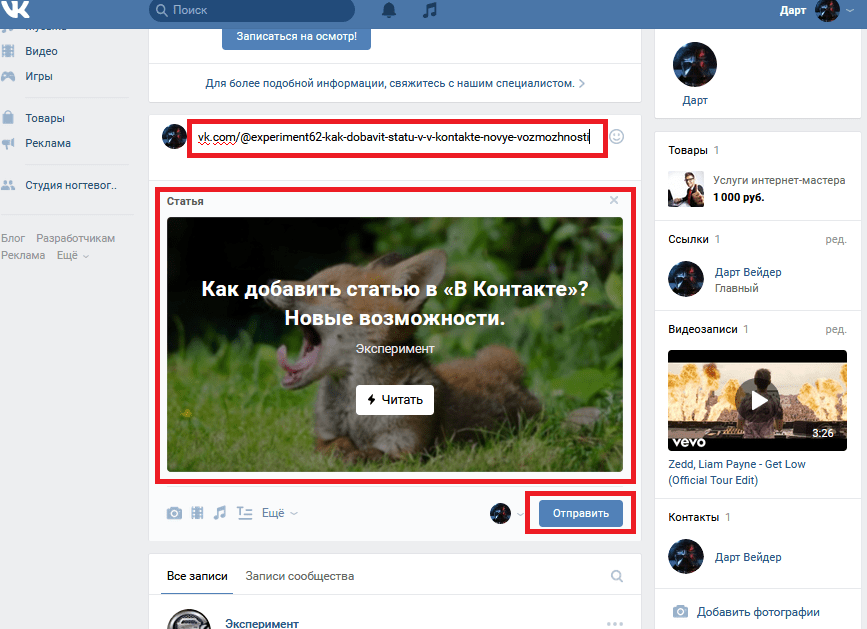
Task: Open the Эксперимент post author link
Action: click(262, 623)
